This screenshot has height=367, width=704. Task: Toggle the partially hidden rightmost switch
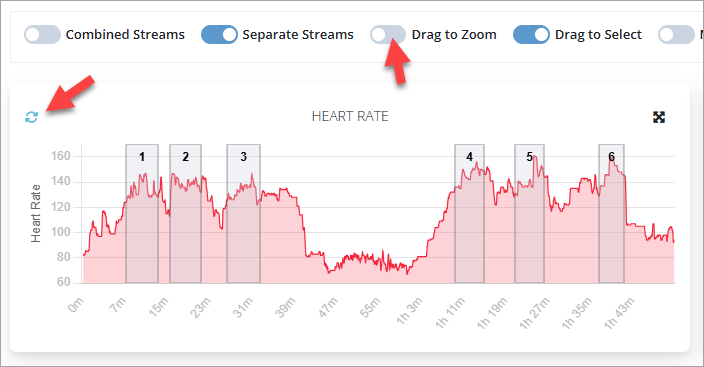point(676,35)
